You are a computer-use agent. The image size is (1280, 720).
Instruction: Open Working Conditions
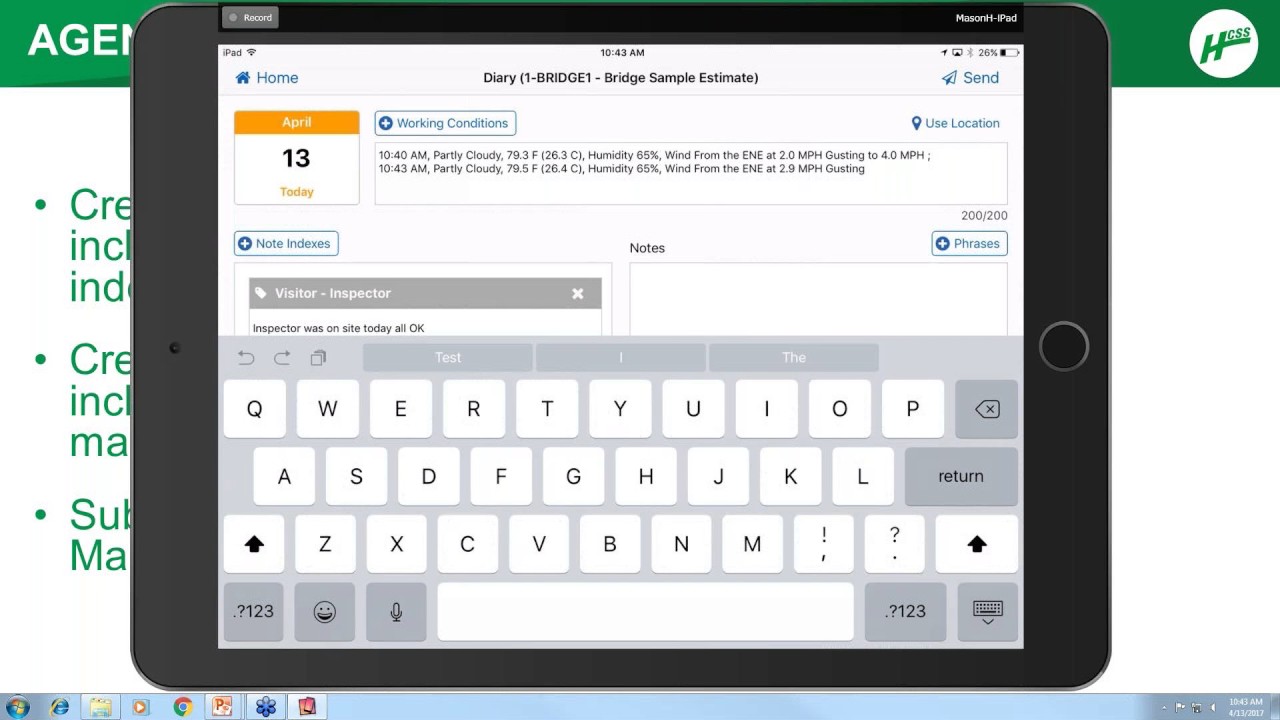click(445, 123)
